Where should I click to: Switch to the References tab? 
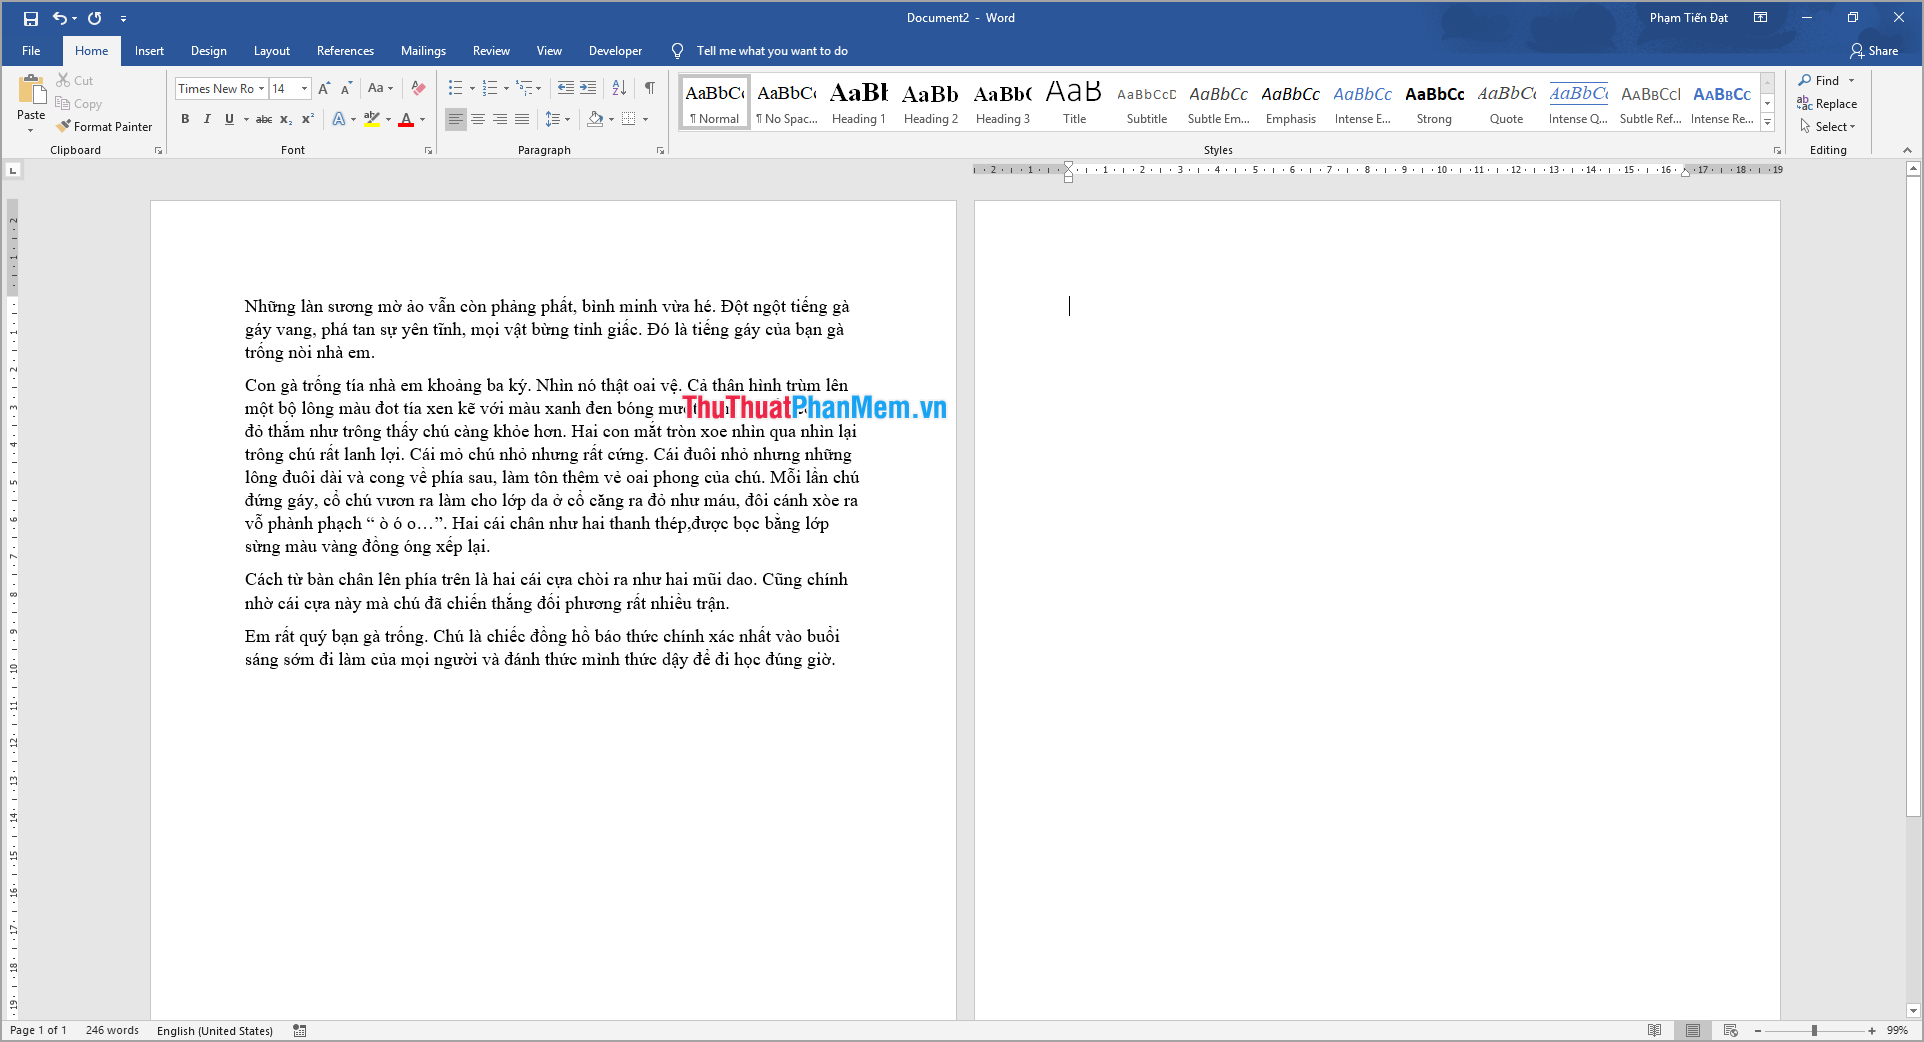(345, 51)
